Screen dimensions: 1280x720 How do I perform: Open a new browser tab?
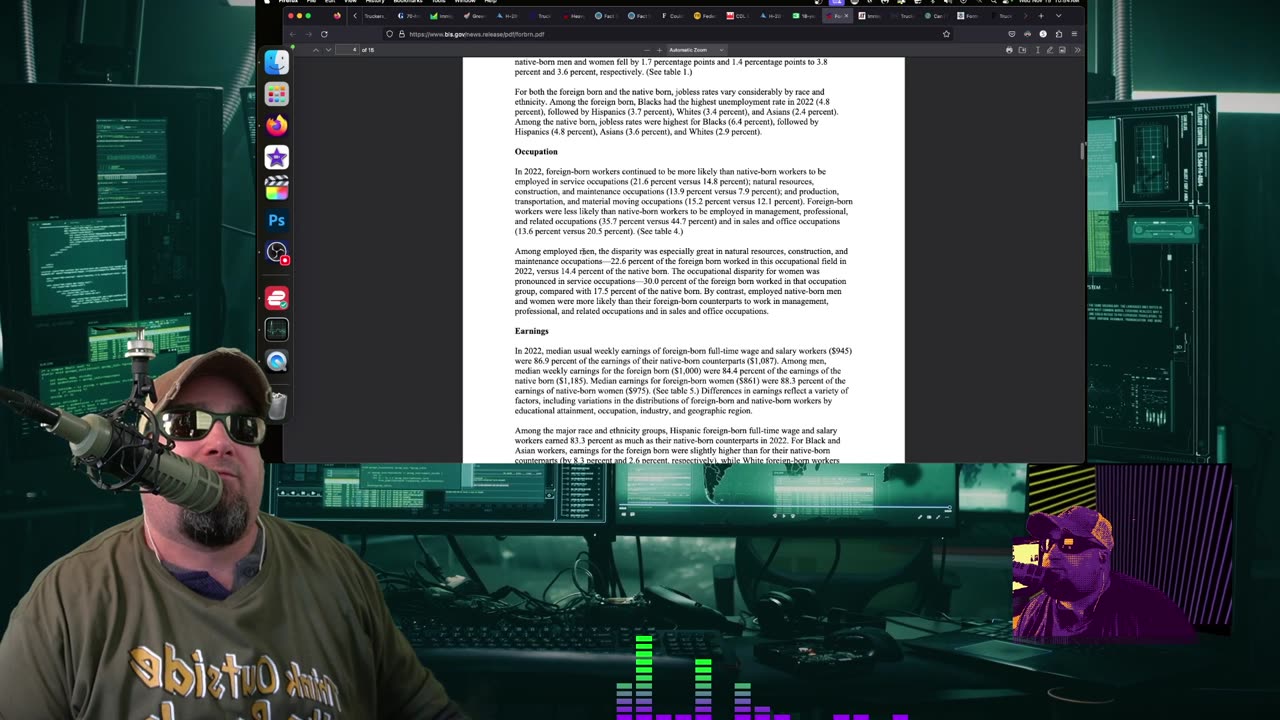[x=1041, y=16]
